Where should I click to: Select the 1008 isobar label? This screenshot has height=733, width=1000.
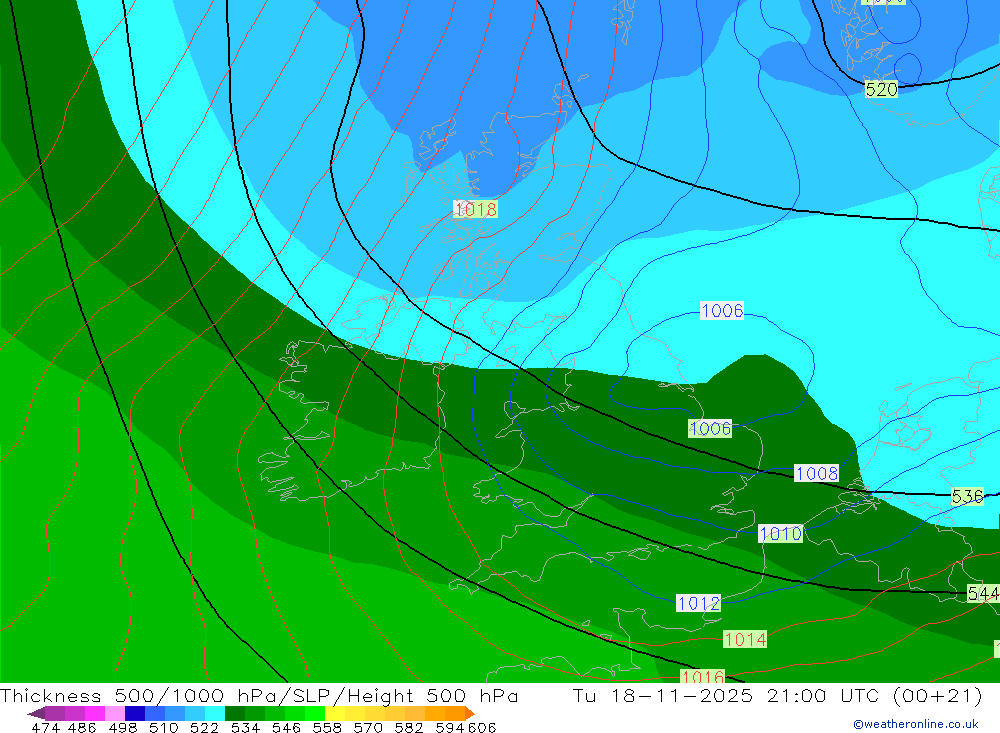click(x=816, y=473)
